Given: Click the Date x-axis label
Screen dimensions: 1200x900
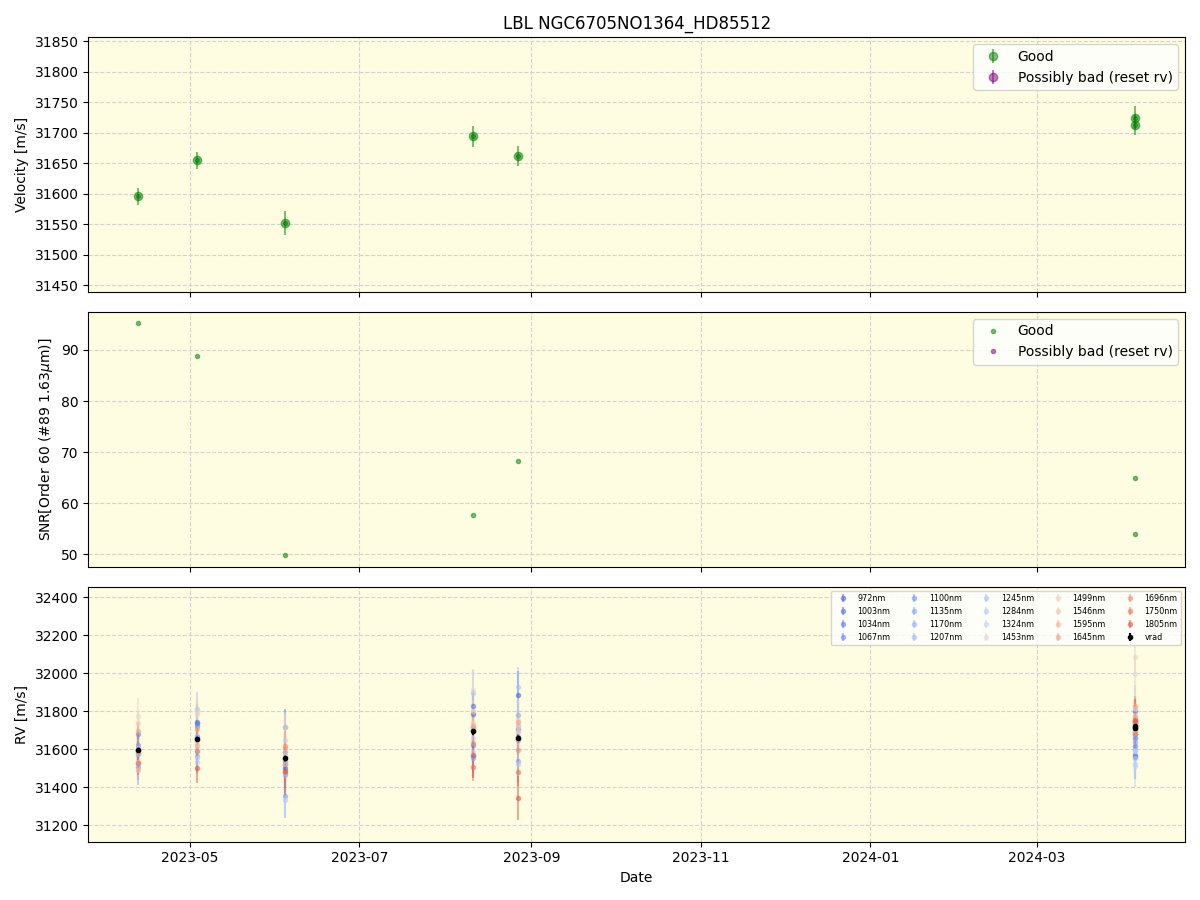Looking at the screenshot, I should [x=636, y=877].
